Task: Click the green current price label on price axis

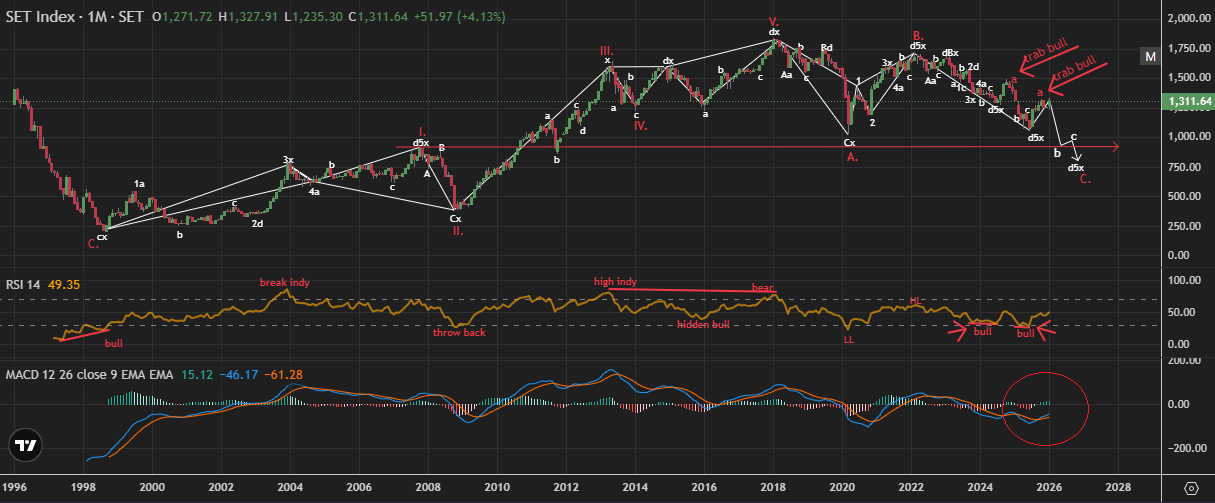Action: click(x=1189, y=101)
